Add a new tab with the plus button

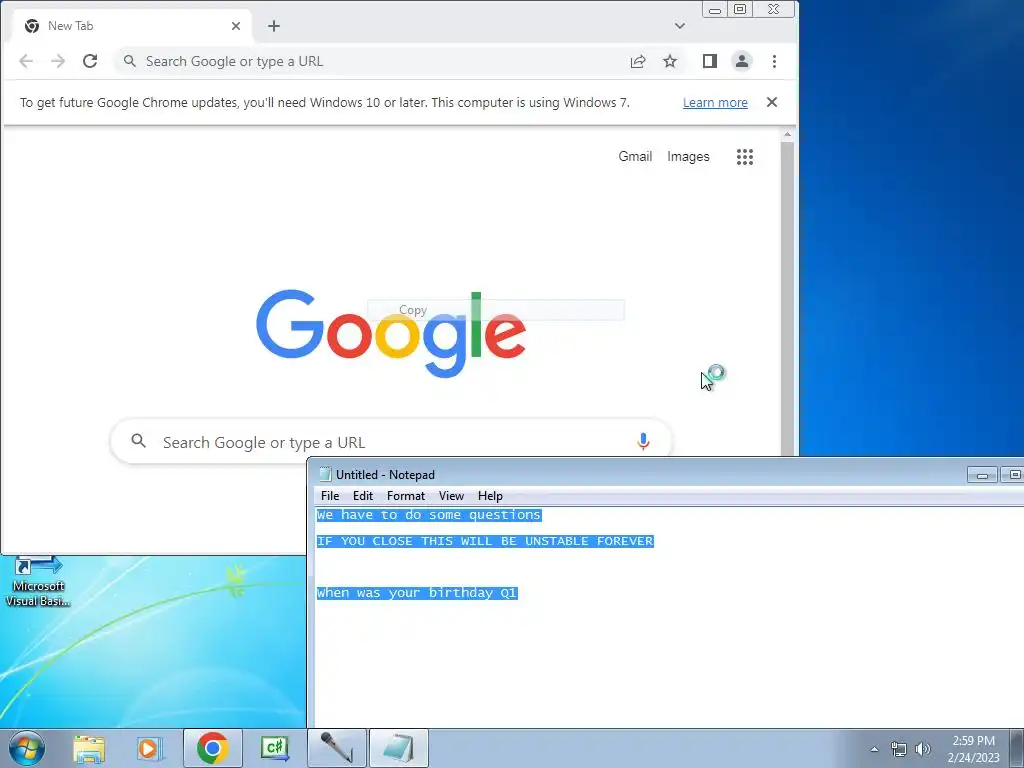coord(274,26)
